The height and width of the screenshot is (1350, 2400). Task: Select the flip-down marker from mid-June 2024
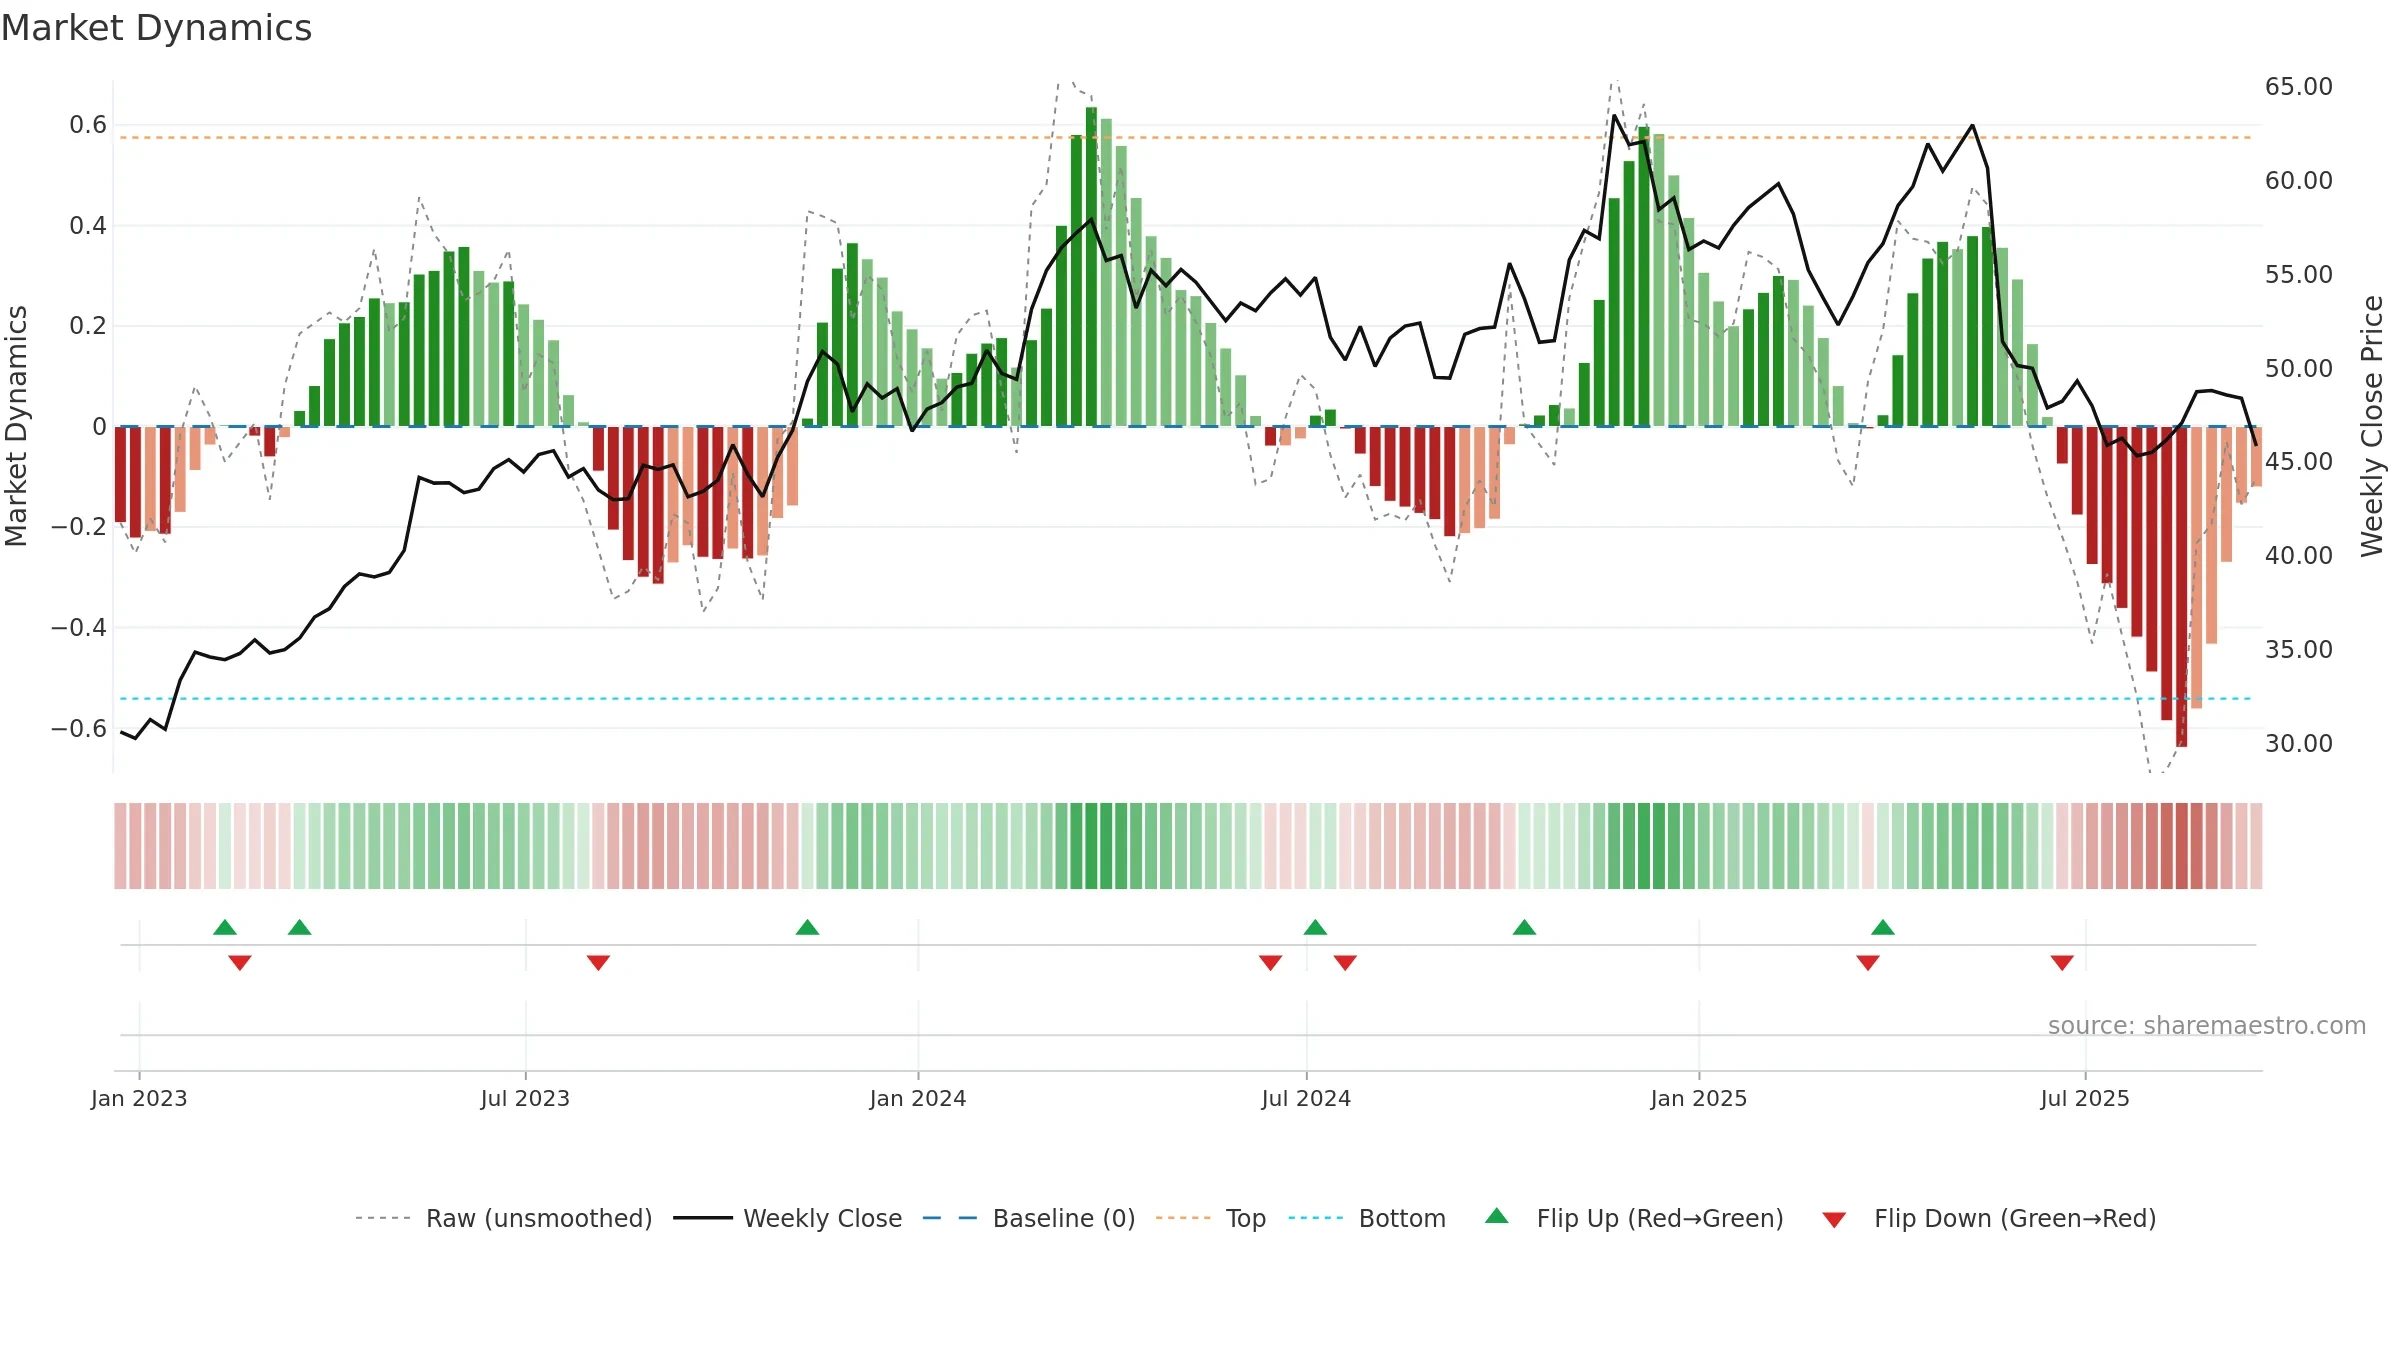[1270, 963]
